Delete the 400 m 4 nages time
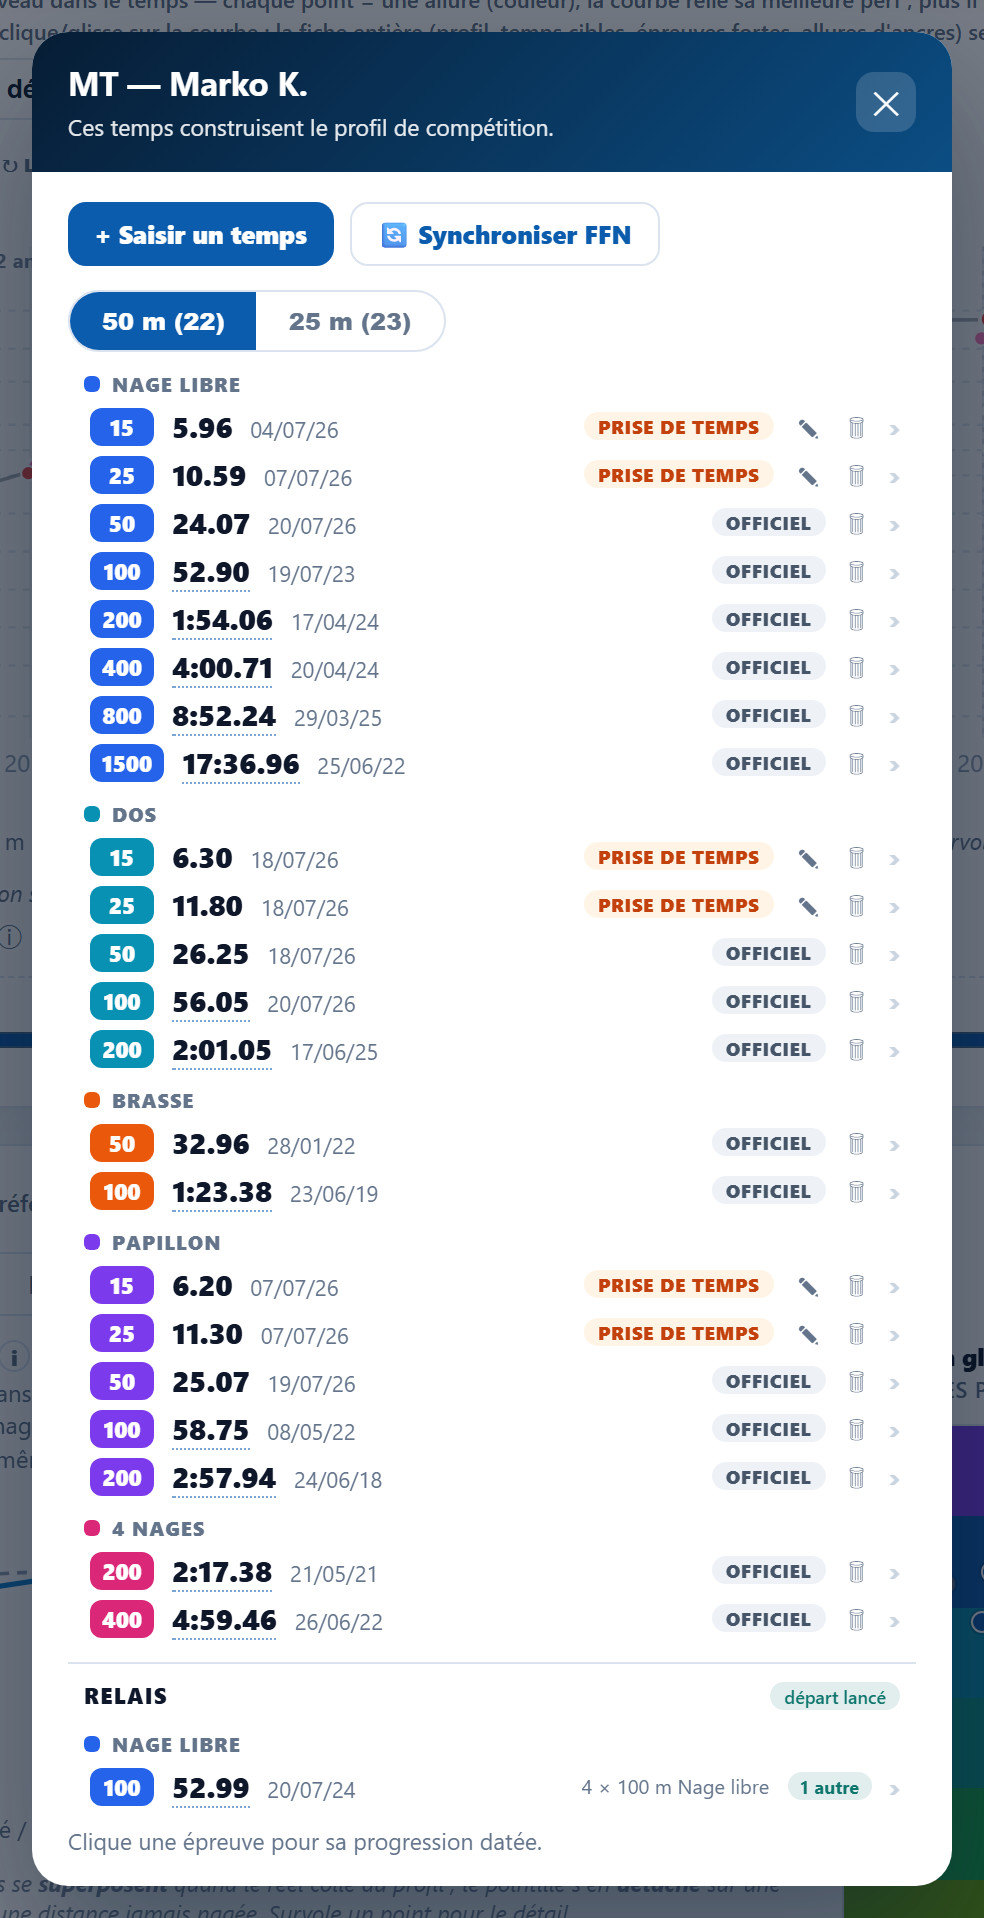The image size is (984, 1918). point(856,1620)
